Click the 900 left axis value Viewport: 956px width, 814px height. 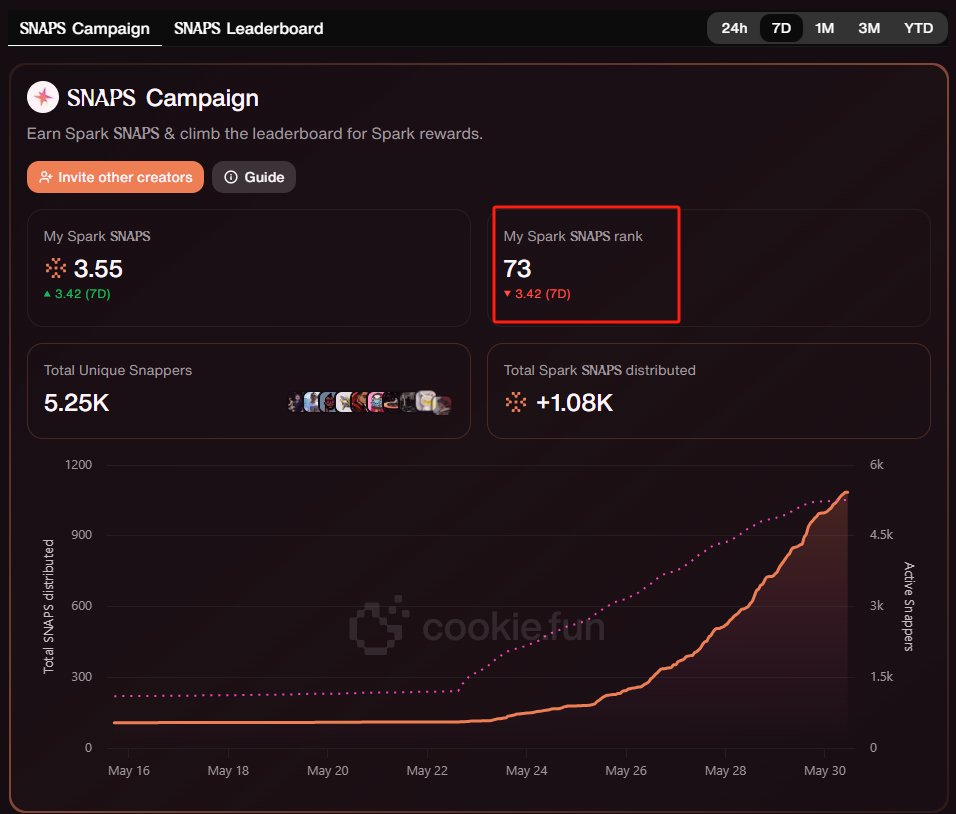click(81, 535)
